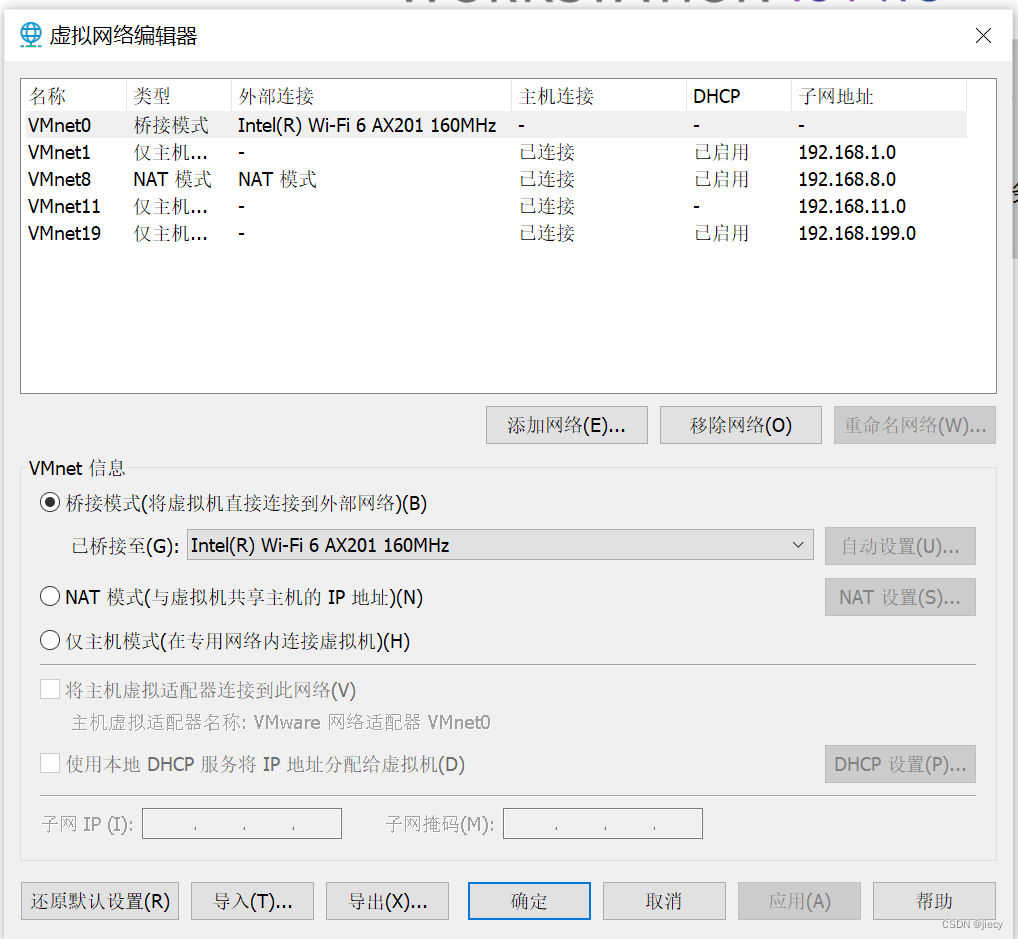Screen dimensions: 1018x939
Task: Click the 自动设置(U)... button
Action: (900, 546)
